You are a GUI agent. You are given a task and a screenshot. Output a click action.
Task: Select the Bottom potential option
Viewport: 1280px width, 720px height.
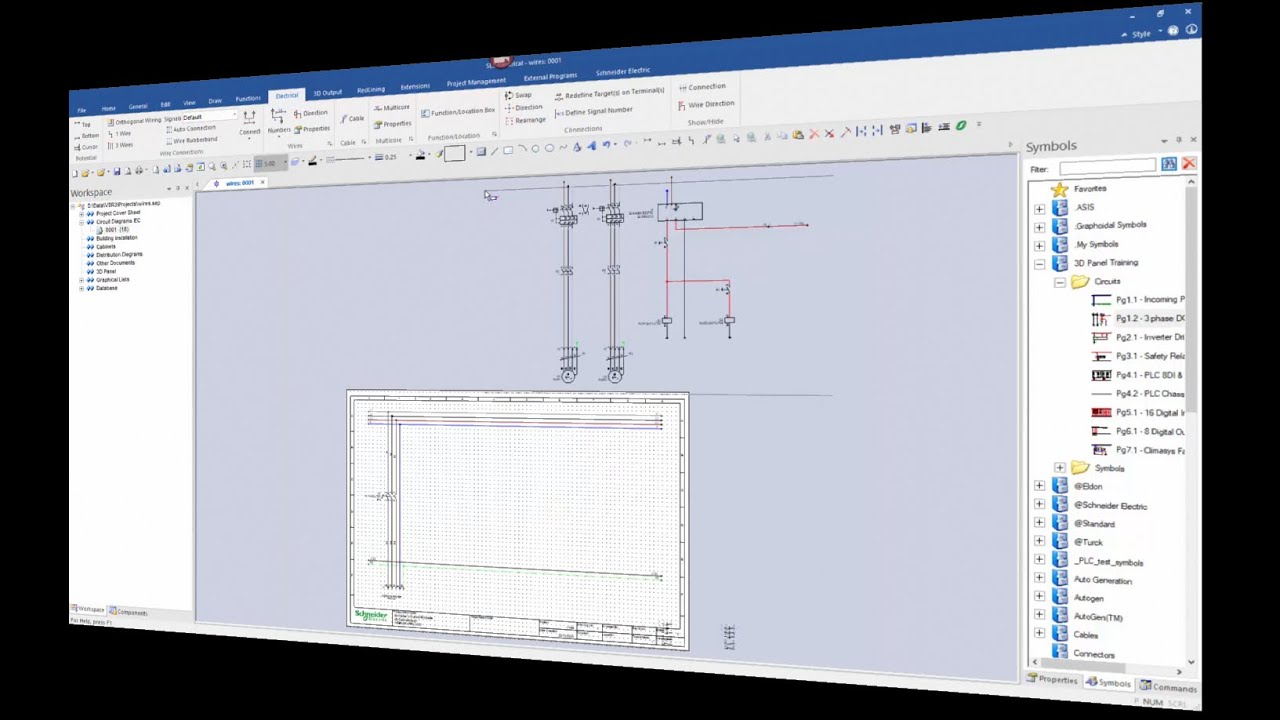coord(87,136)
